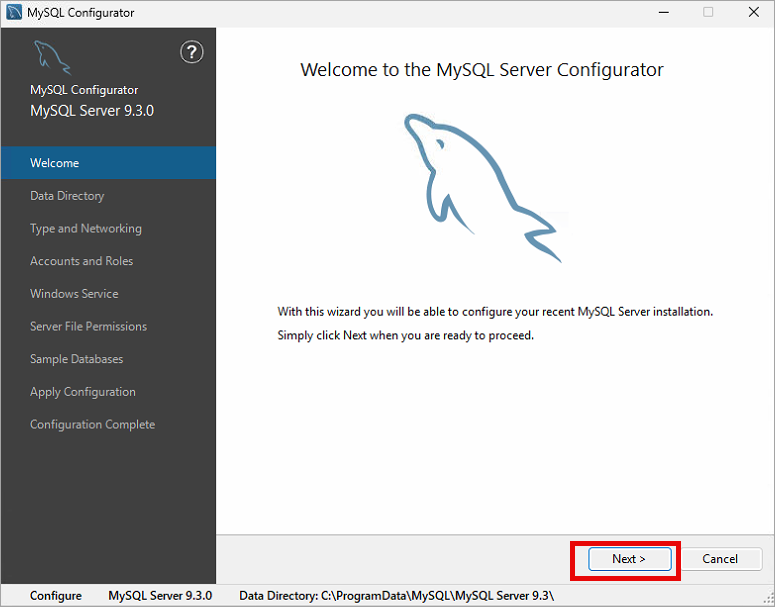Image resolution: width=775 pixels, height=607 pixels.
Task: Close the MySQL Configurator window
Action: point(753,12)
